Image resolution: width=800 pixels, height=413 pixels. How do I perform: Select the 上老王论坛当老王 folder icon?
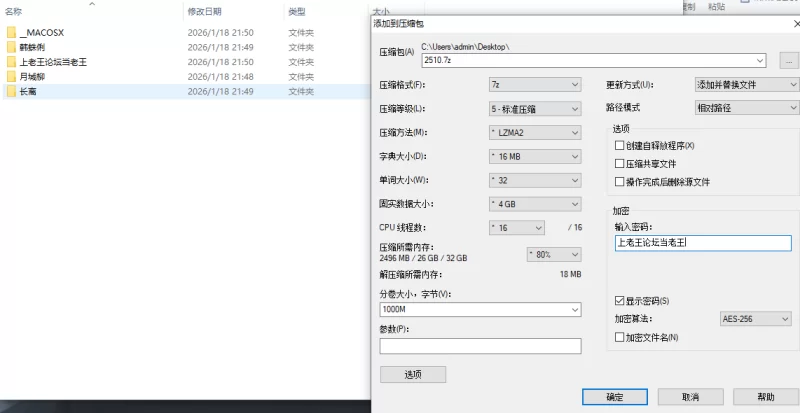click(x=11, y=62)
